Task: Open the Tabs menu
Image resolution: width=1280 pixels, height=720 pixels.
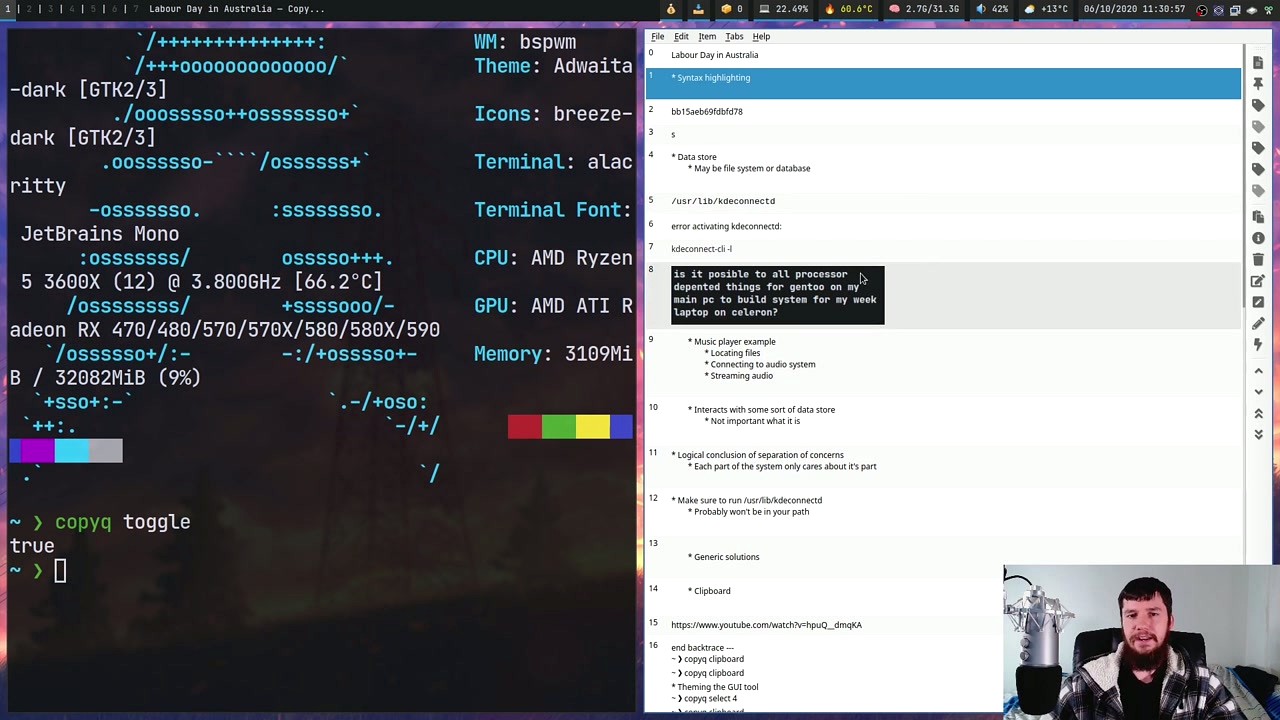Action: tap(734, 36)
